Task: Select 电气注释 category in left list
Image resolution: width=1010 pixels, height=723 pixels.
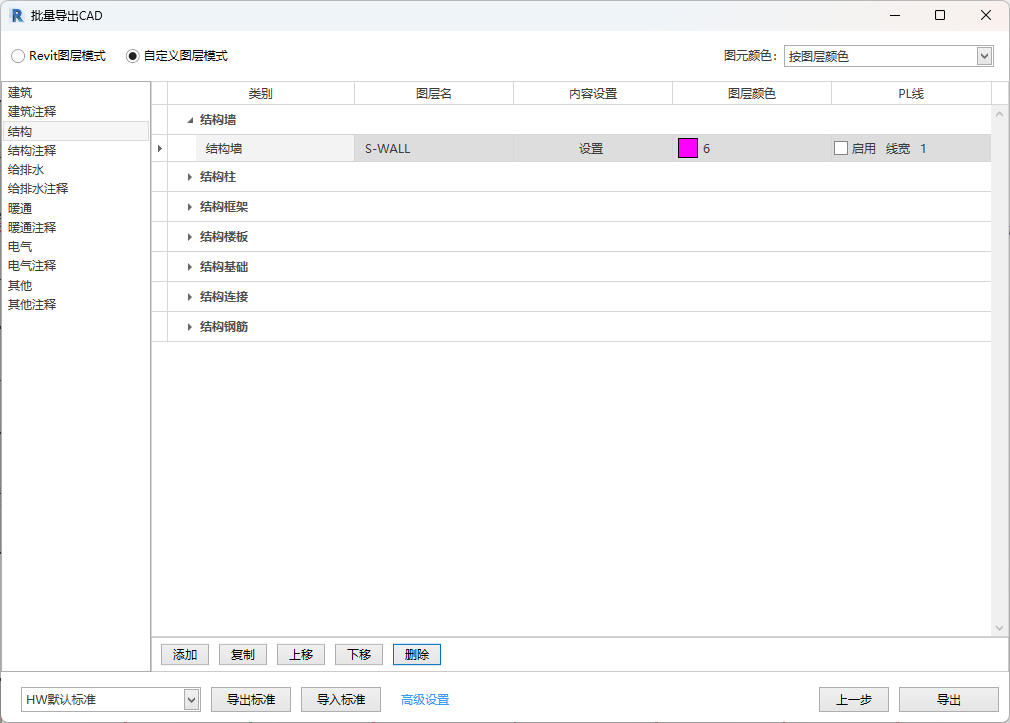Action: click(32, 266)
